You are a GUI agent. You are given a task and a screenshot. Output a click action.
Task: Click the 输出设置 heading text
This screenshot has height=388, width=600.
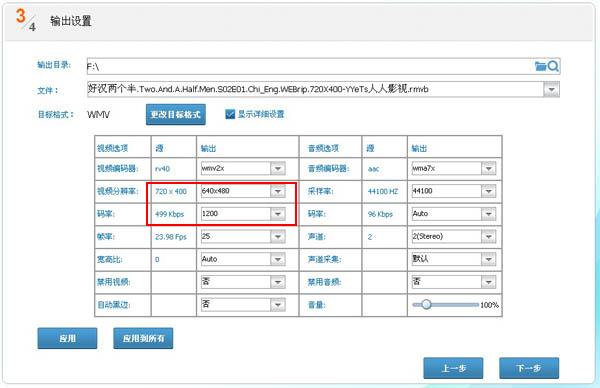[x=71, y=21]
